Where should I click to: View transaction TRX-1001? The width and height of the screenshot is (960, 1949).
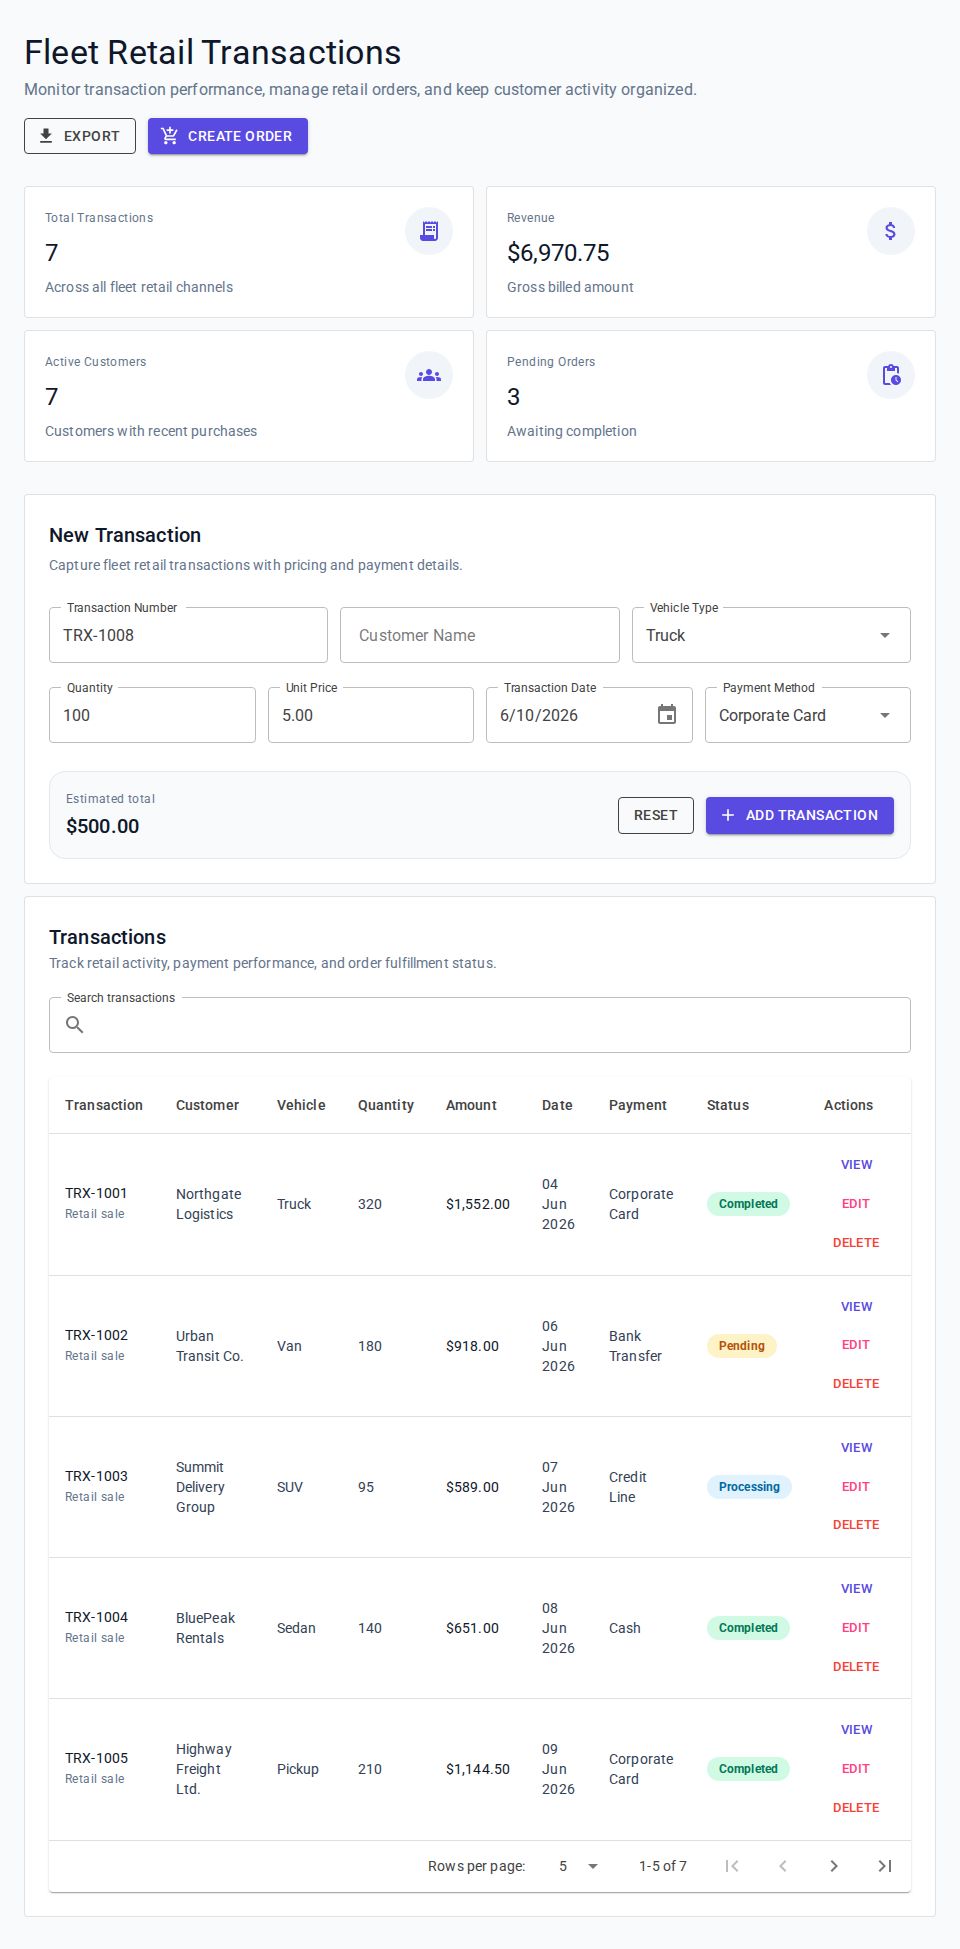tap(856, 1165)
